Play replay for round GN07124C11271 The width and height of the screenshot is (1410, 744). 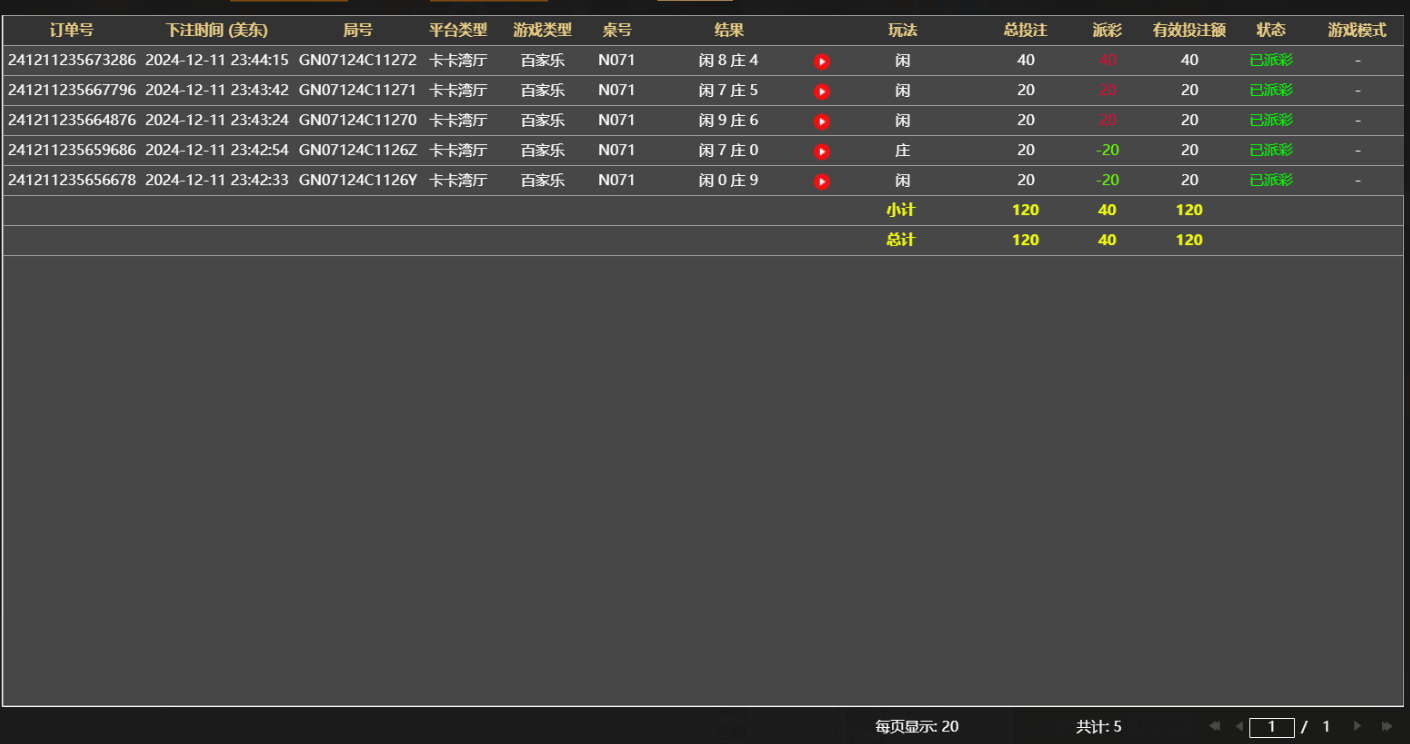point(821,91)
